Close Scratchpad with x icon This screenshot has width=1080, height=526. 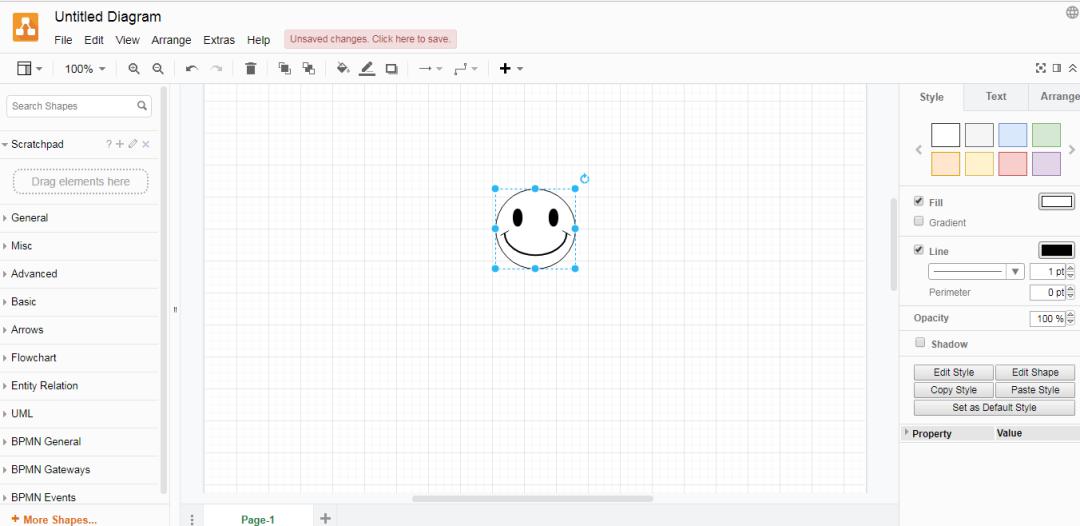pos(145,144)
